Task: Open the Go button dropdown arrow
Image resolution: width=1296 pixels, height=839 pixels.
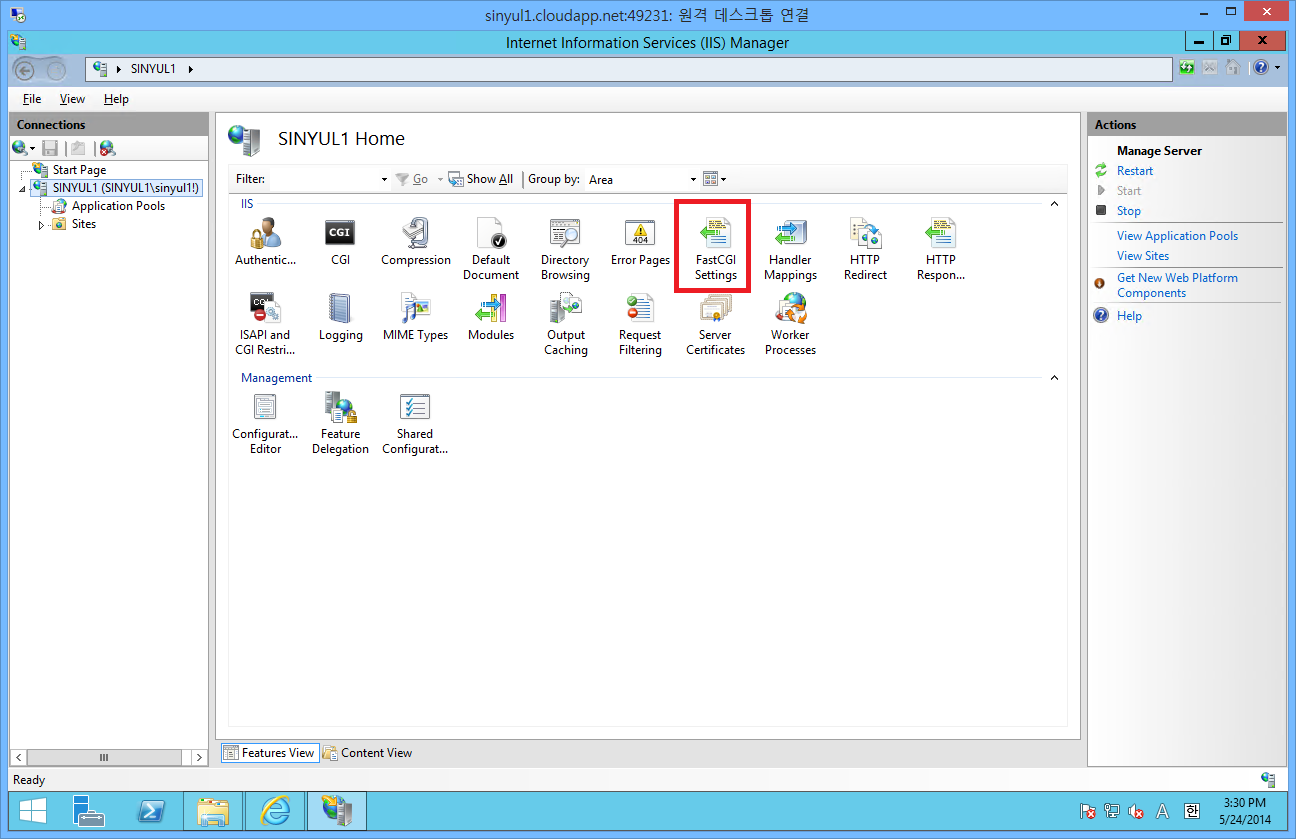Action: point(440,180)
